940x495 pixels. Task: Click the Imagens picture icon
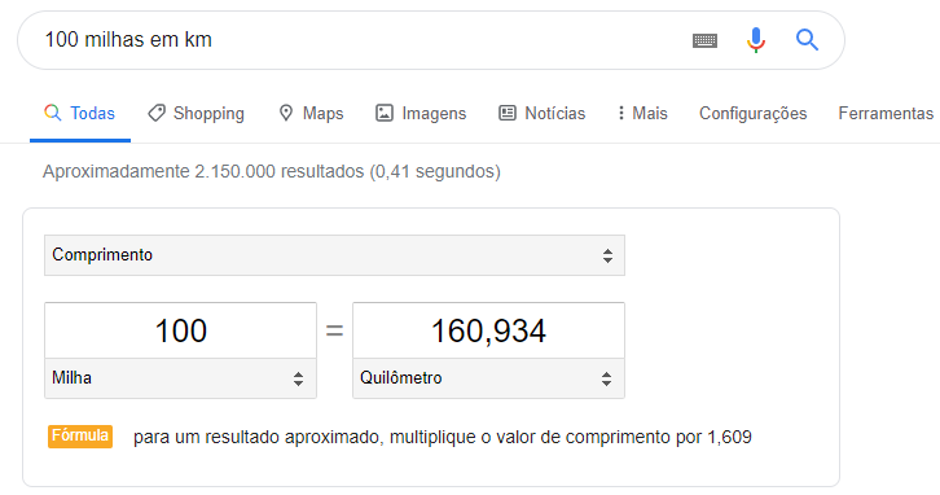384,113
